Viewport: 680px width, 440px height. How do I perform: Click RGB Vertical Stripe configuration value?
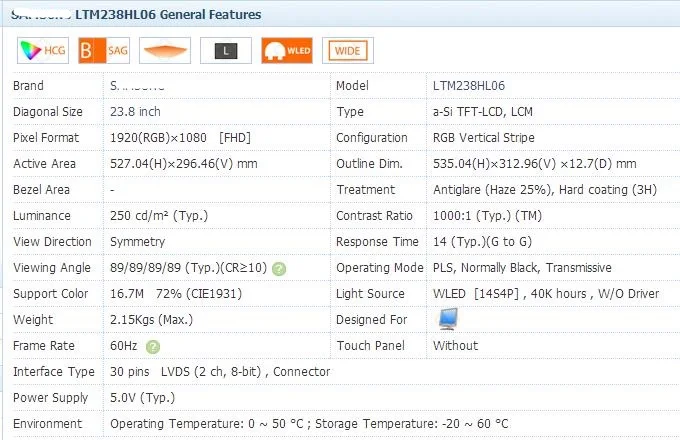coord(484,138)
